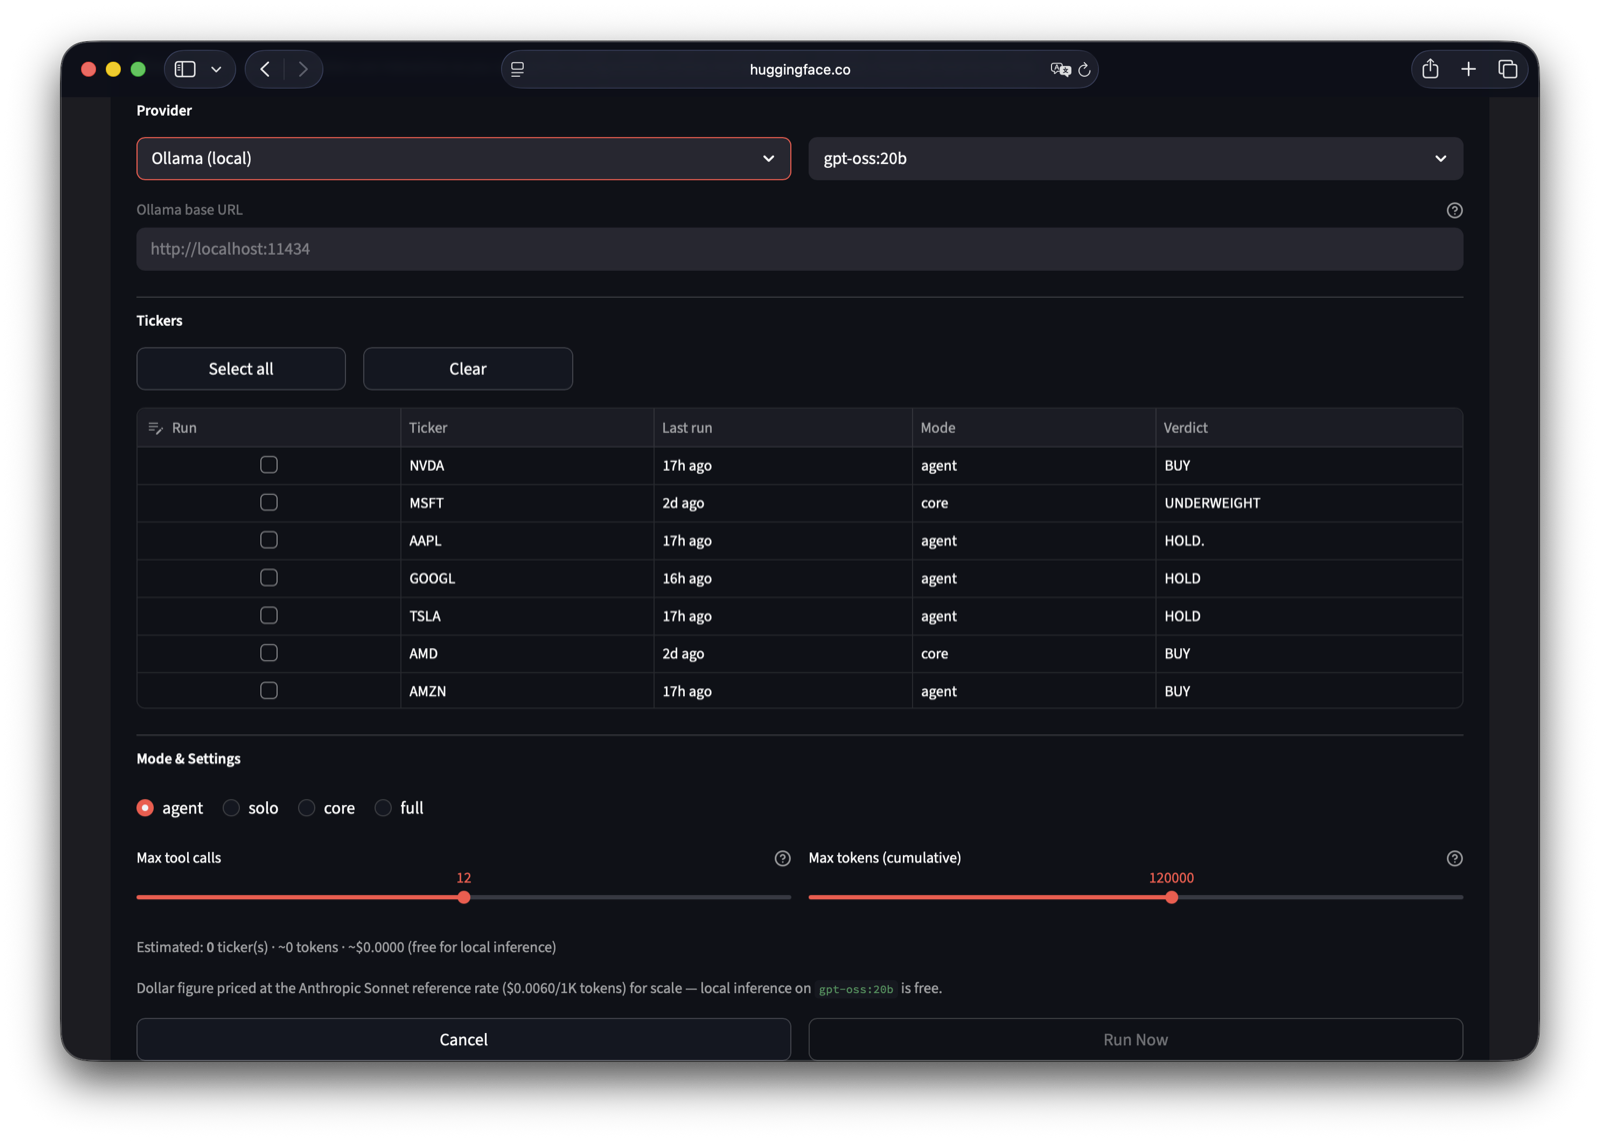Check the MSFT run checkbox
1600x1141 pixels.
(x=269, y=503)
